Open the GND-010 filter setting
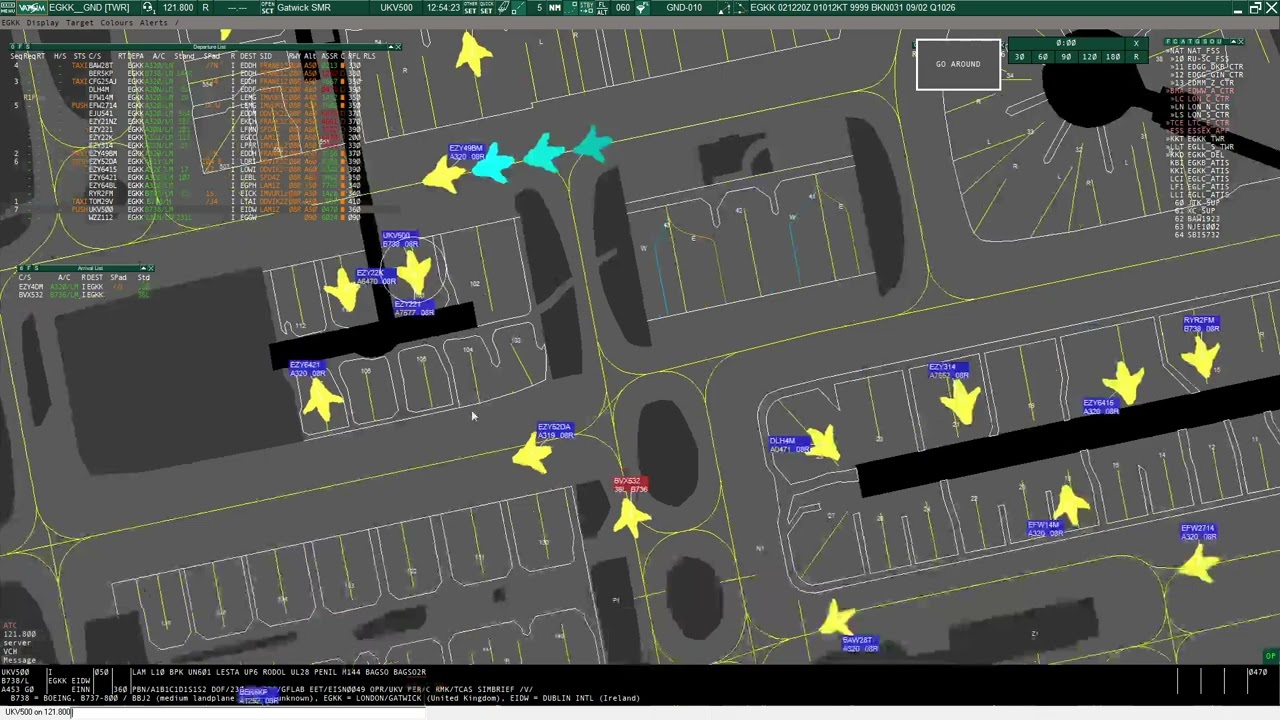Screen dimensions: 1280x720 684,8
